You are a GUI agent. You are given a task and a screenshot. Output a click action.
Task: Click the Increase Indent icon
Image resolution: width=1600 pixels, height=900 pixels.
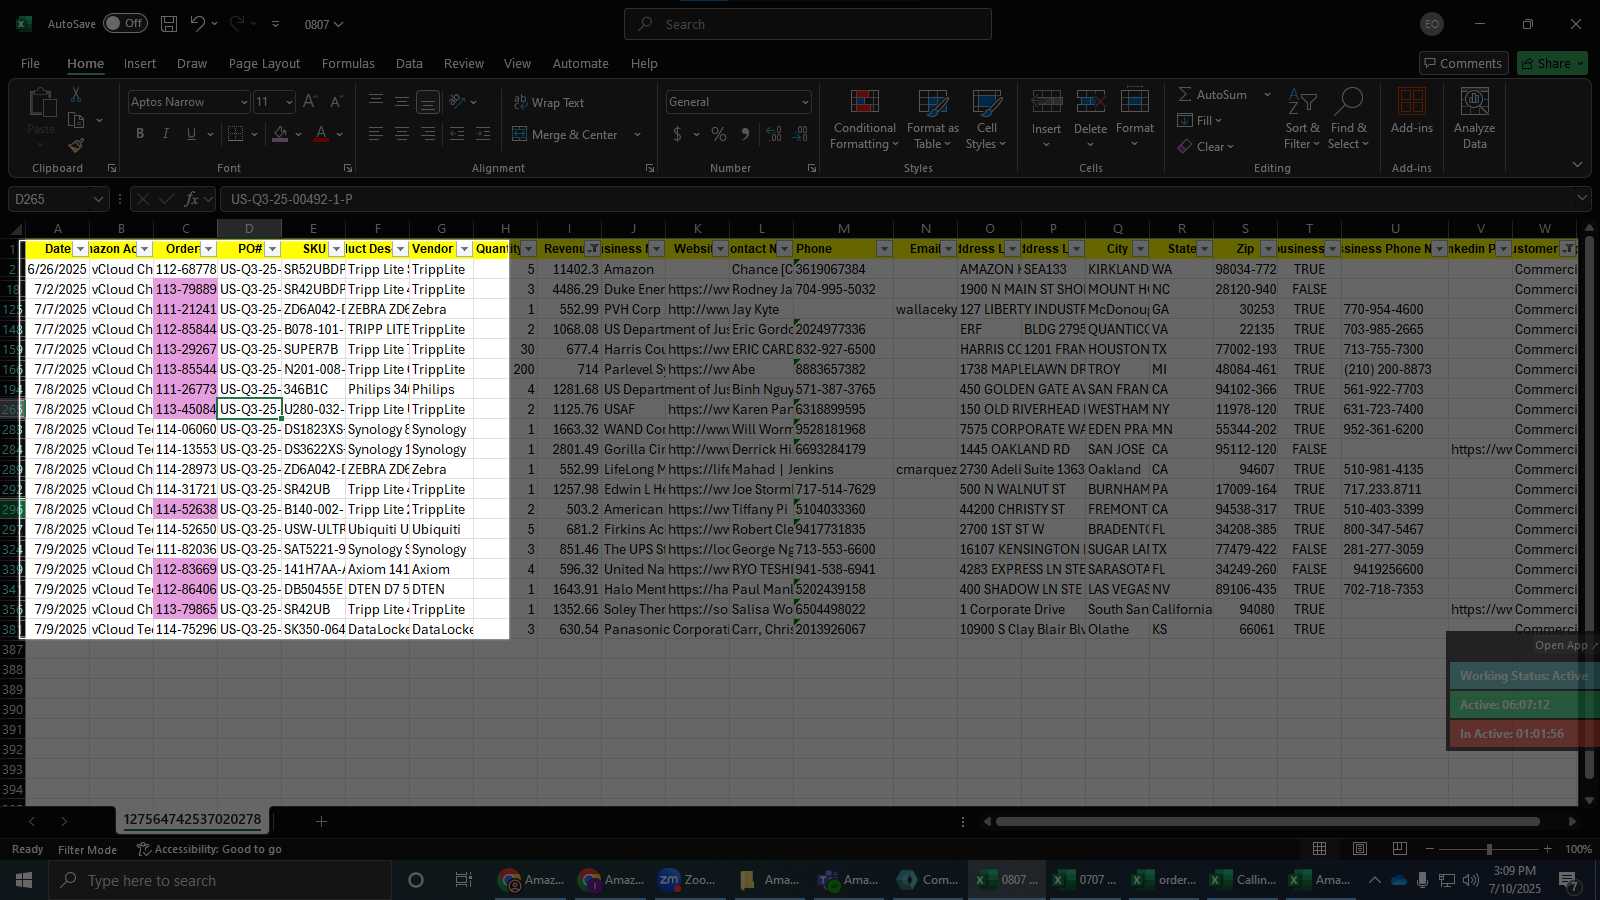click(483, 134)
